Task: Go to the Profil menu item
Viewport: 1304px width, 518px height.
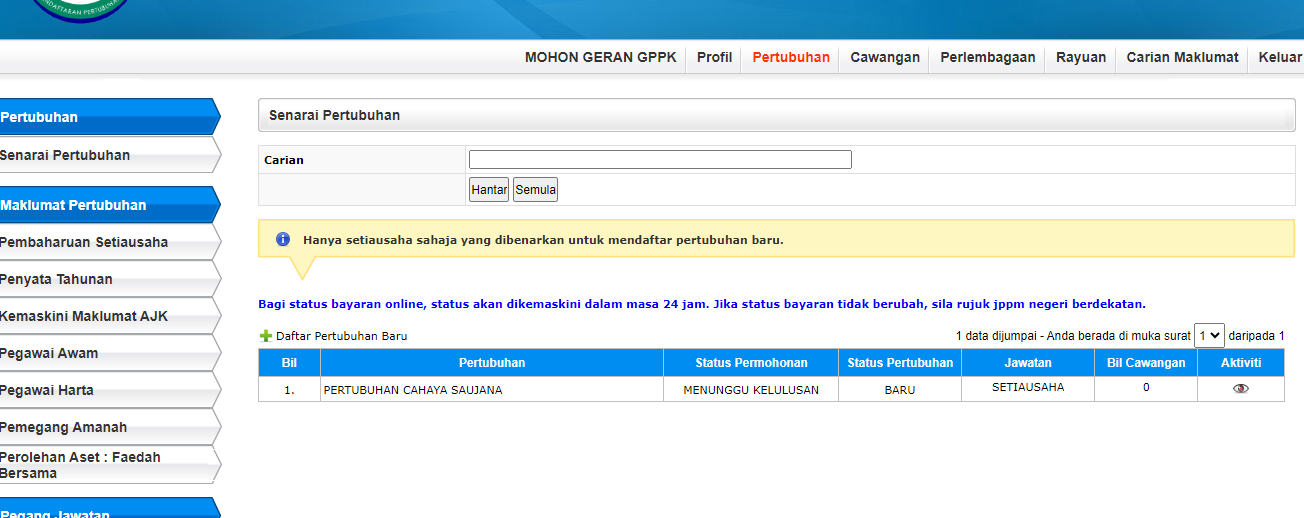Action: 714,57
